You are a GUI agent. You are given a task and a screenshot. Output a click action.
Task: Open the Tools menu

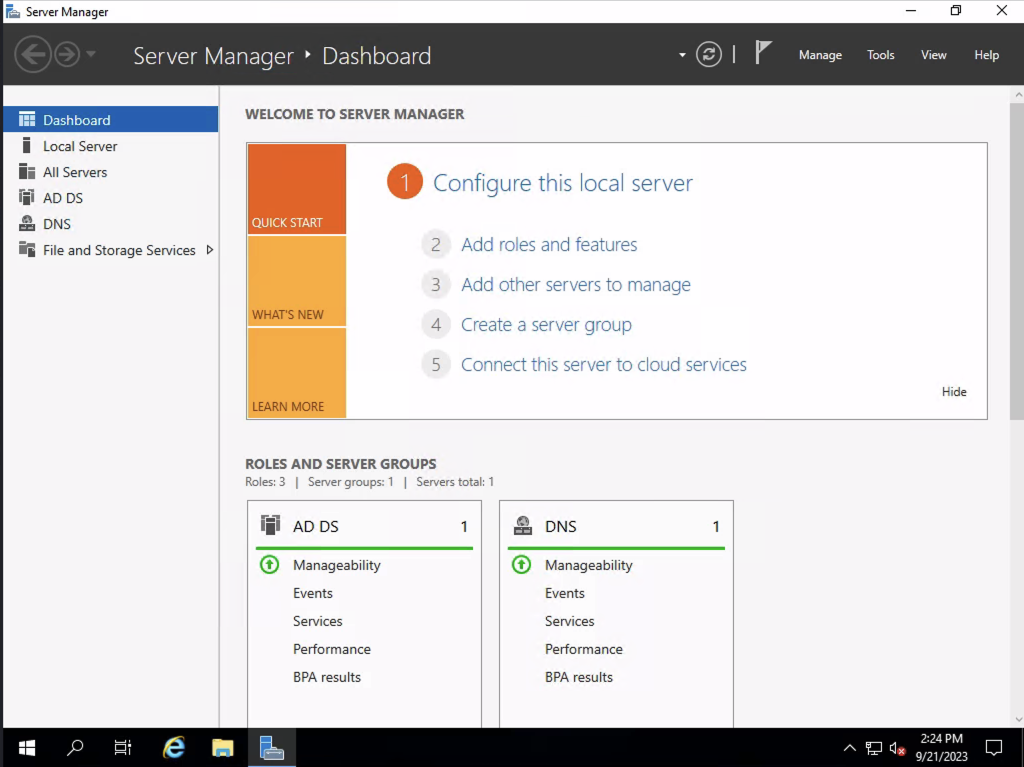880,55
